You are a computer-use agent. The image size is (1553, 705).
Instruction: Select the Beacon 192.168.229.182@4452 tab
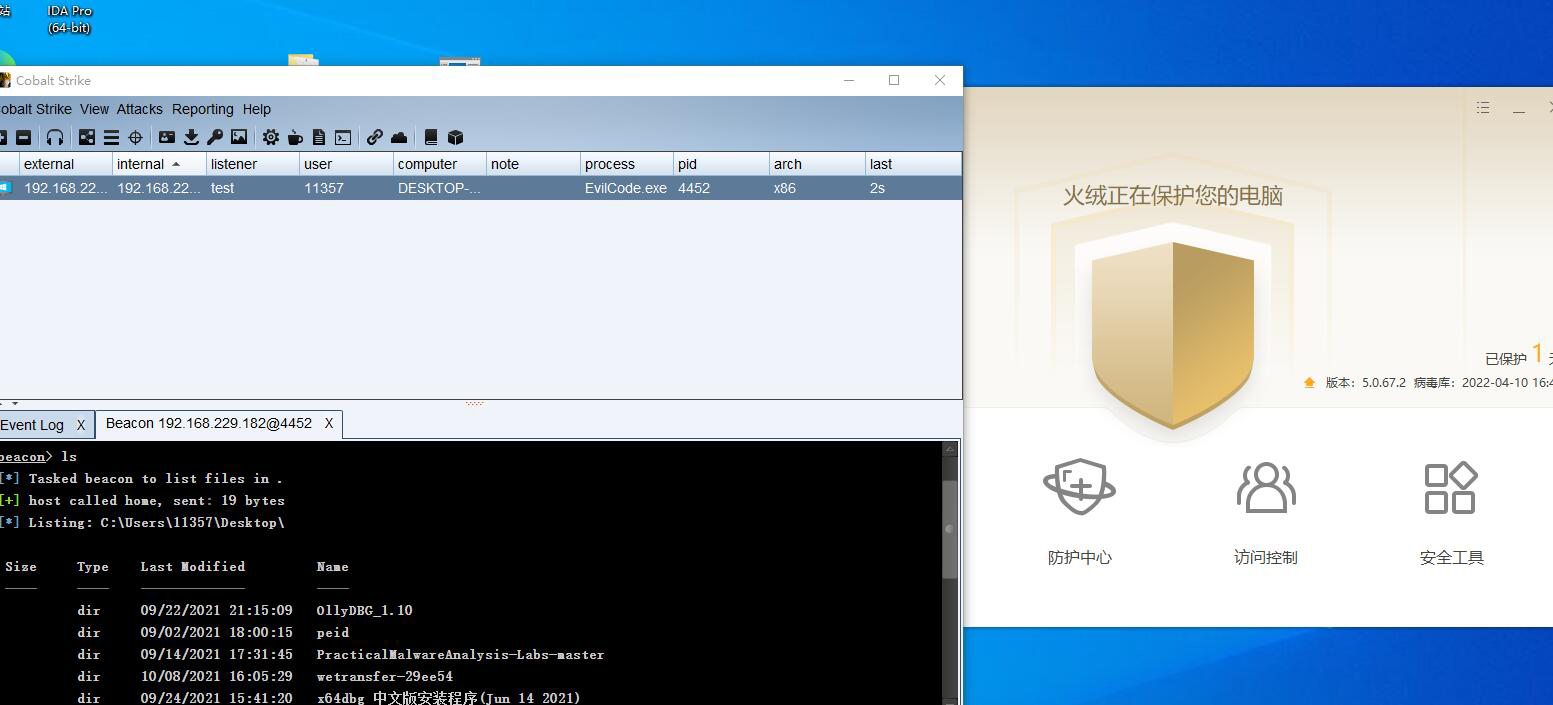pos(210,423)
